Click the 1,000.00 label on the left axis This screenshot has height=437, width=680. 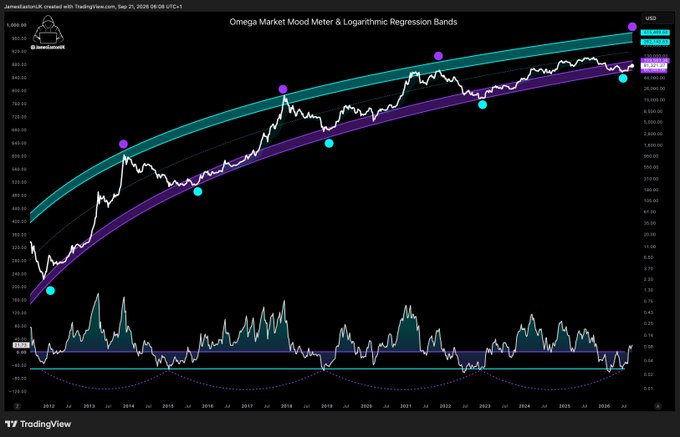point(16,25)
